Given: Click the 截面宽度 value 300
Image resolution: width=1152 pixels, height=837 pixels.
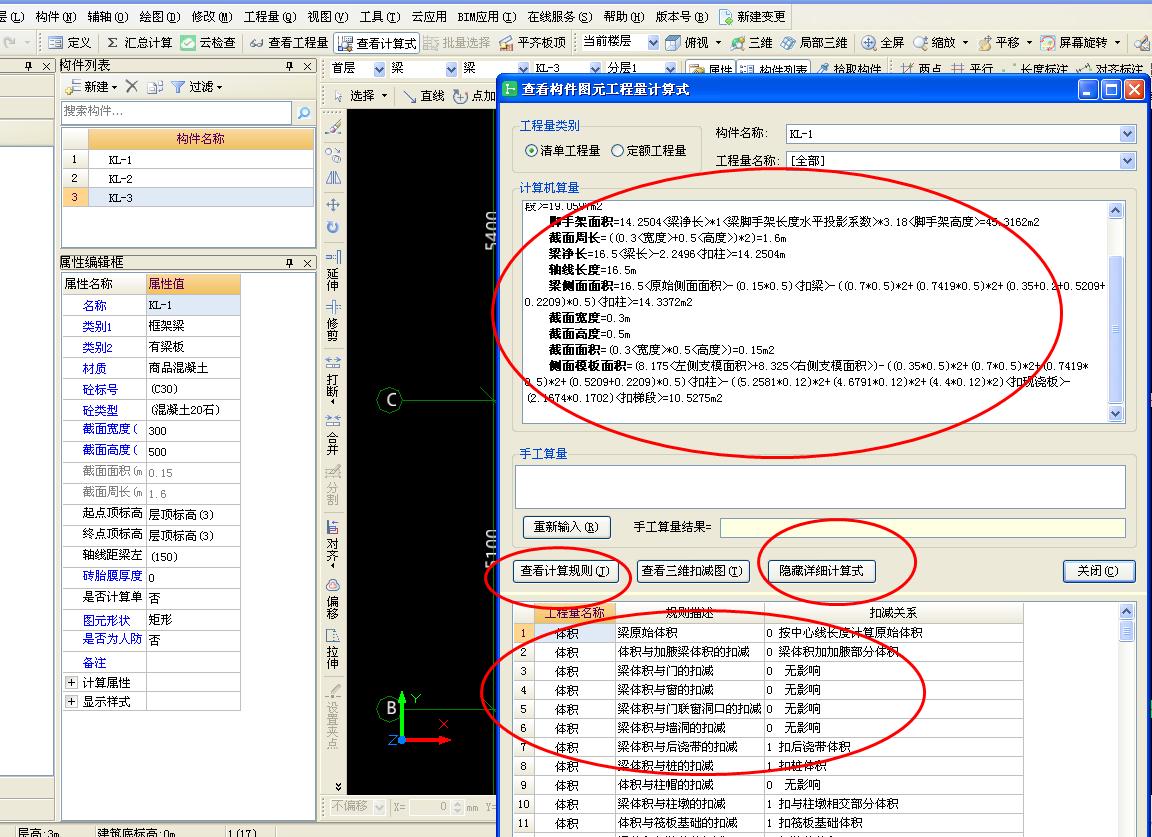Looking at the screenshot, I should point(193,431).
